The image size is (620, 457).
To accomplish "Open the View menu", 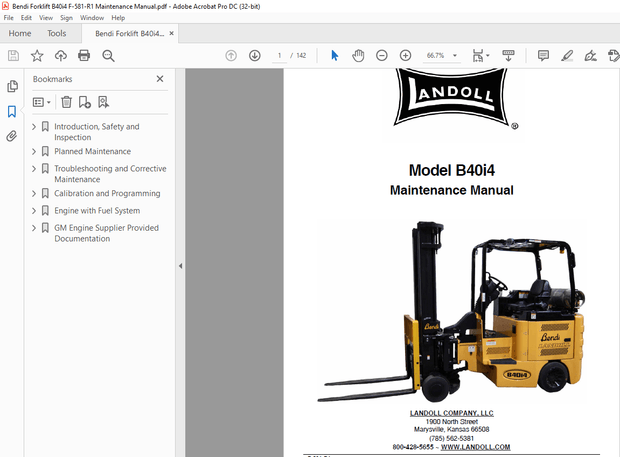I will point(46,18).
